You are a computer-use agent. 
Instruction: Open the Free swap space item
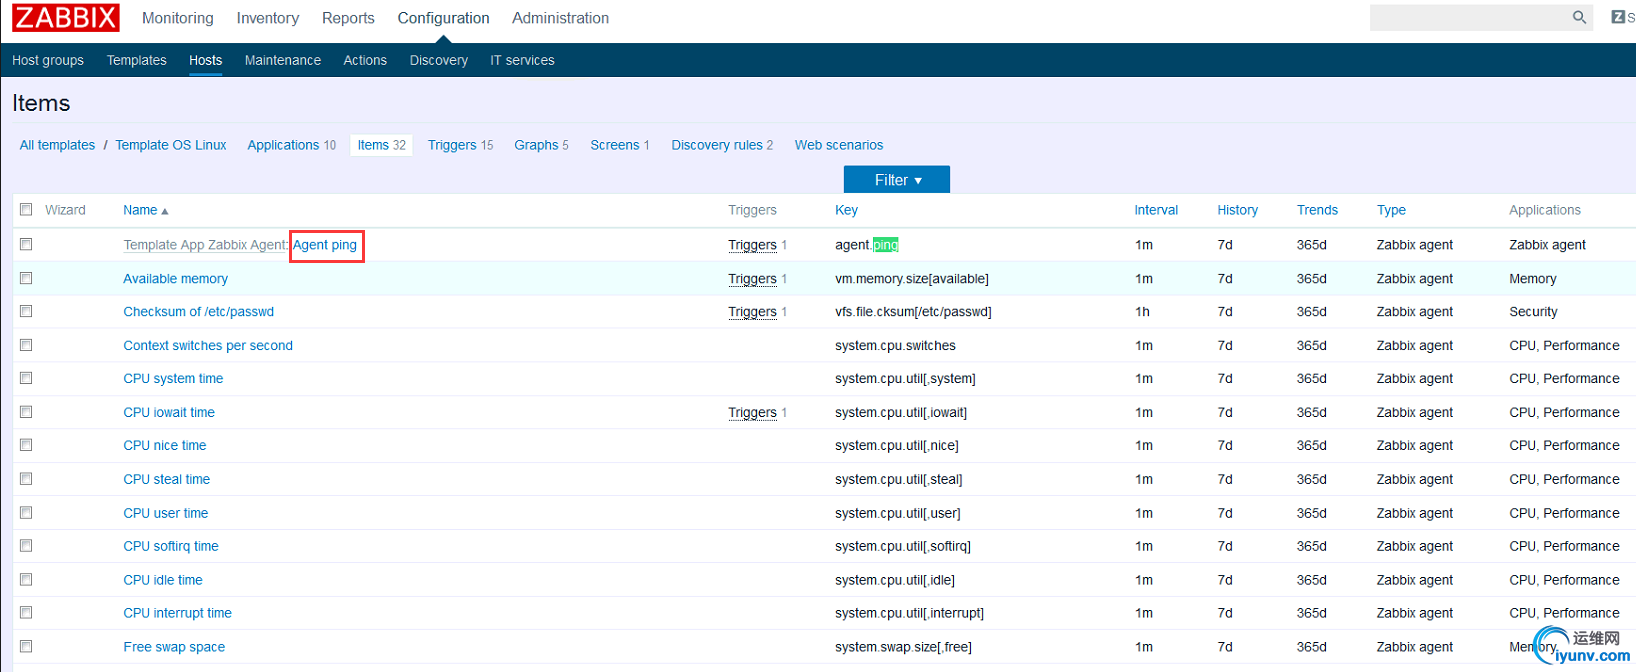pyautogui.click(x=174, y=647)
